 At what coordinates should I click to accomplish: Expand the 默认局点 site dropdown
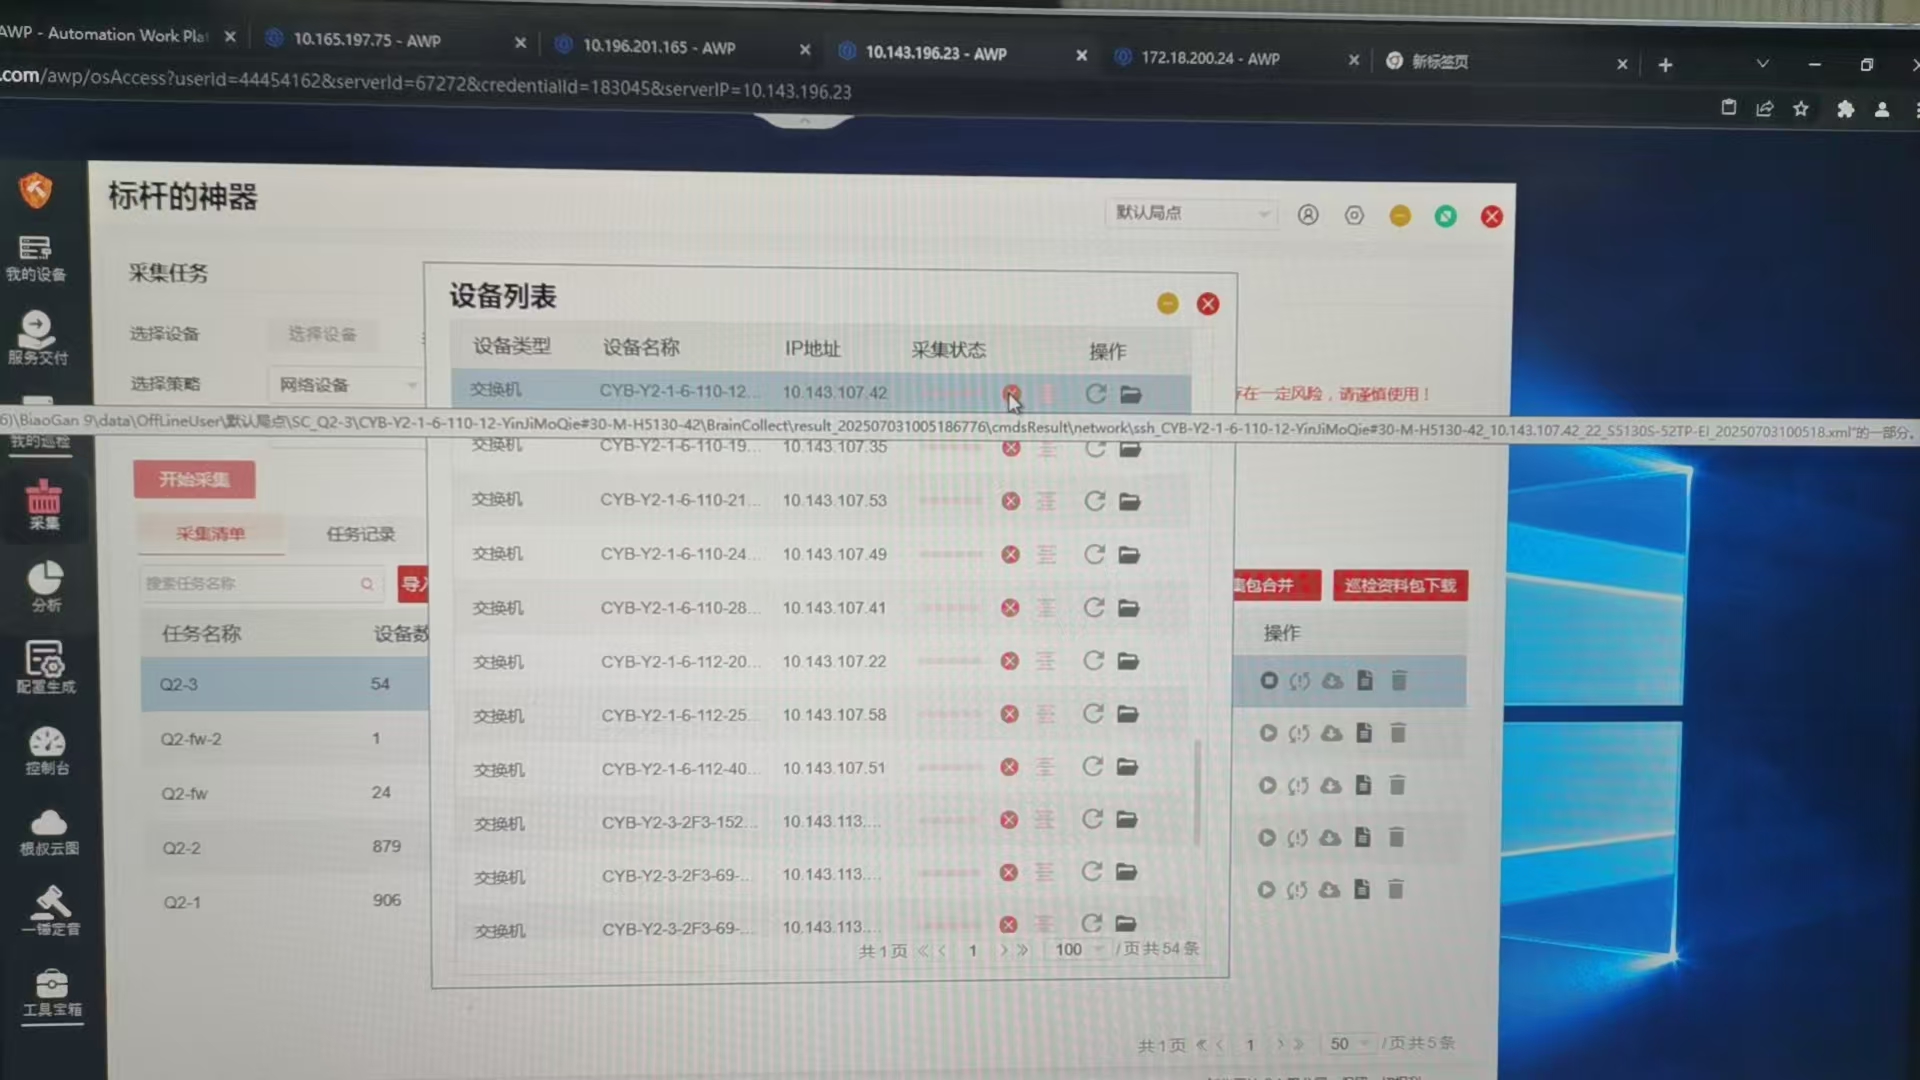1191,213
